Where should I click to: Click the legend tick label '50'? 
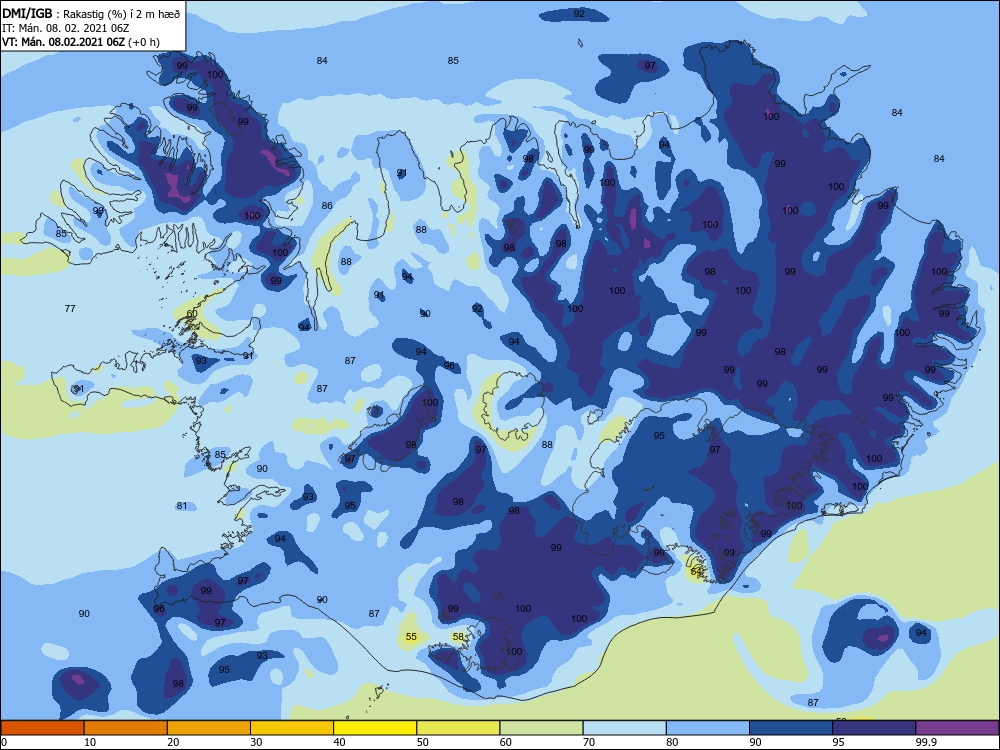(423, 742)
